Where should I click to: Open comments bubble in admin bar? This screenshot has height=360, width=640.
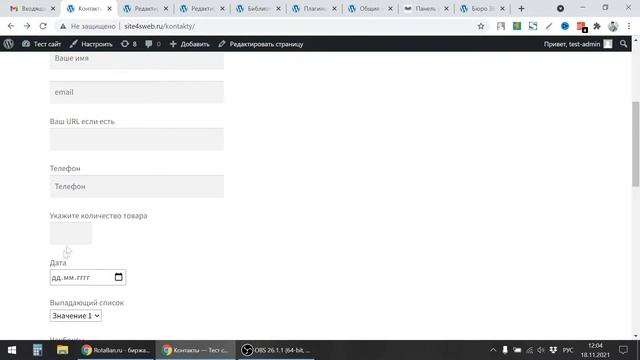153,44
